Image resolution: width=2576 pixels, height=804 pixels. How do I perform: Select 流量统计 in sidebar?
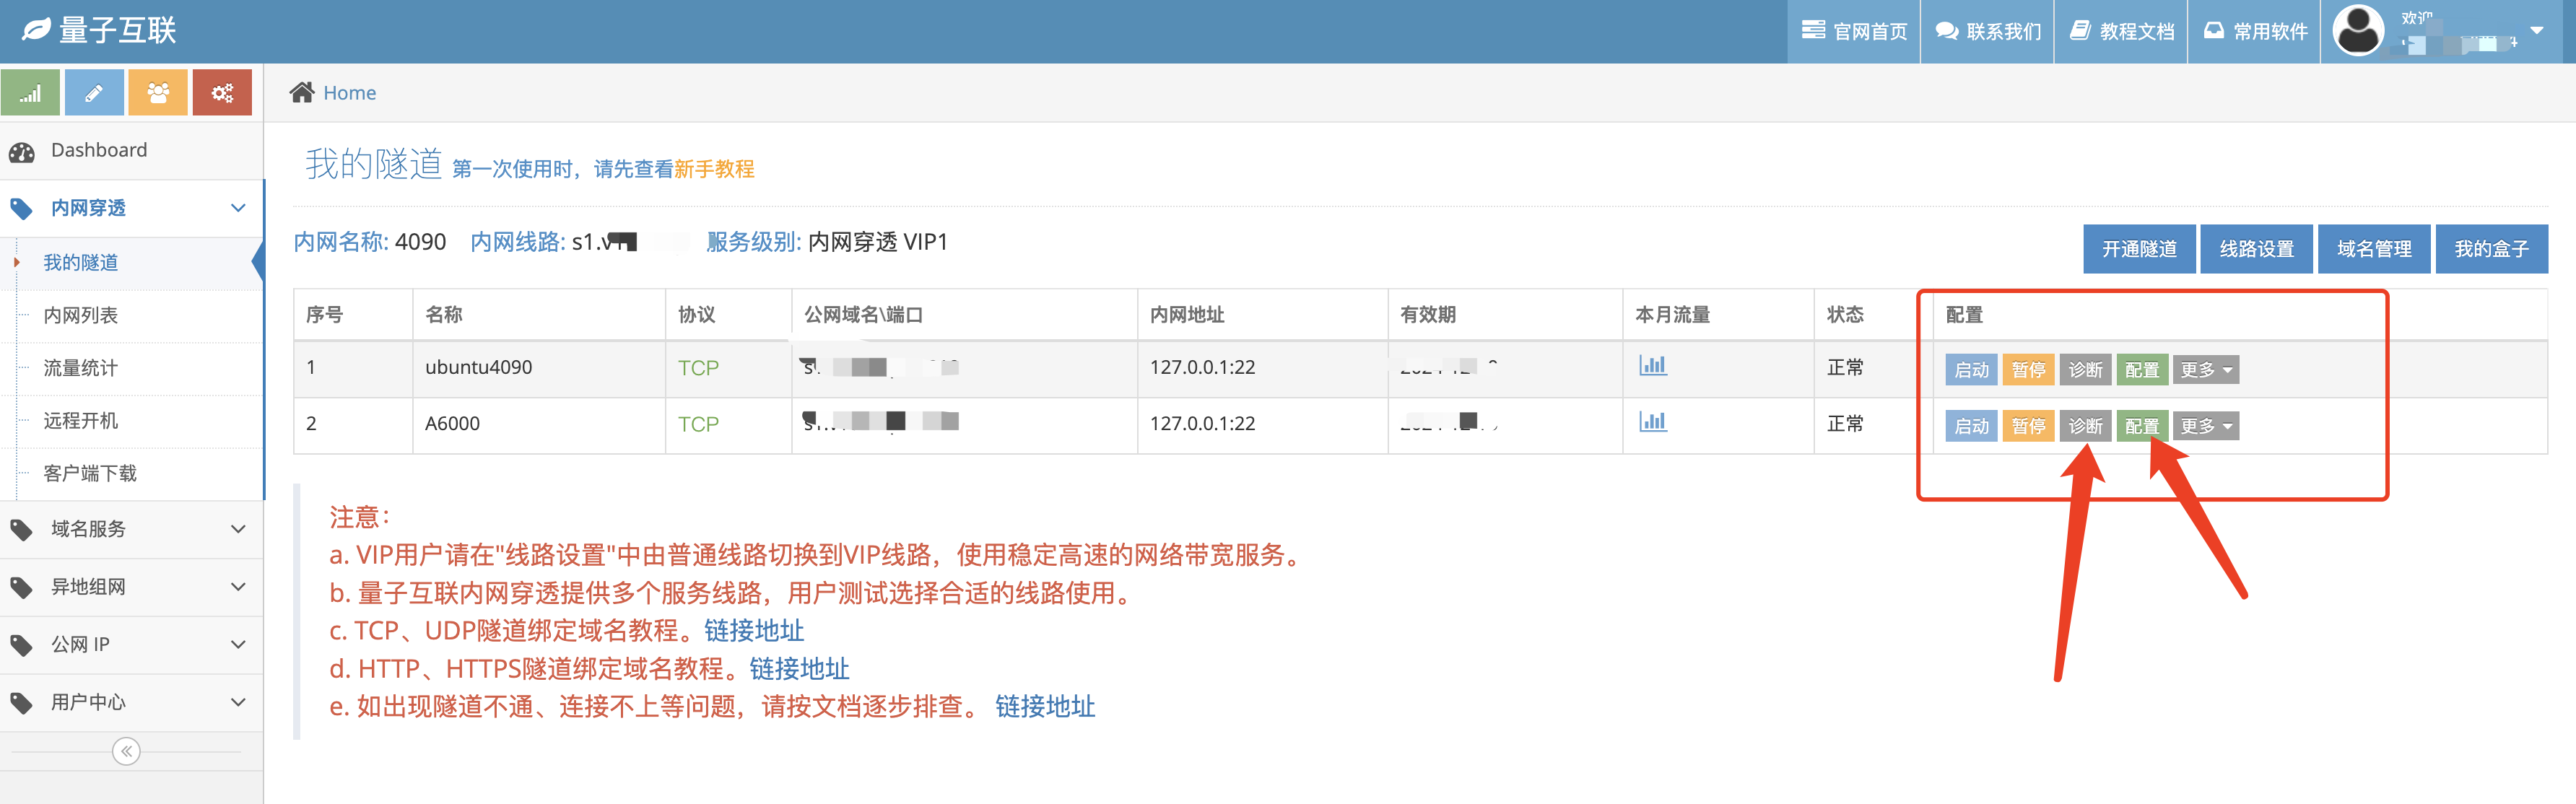pyautogui.click(x=132, y=369)
